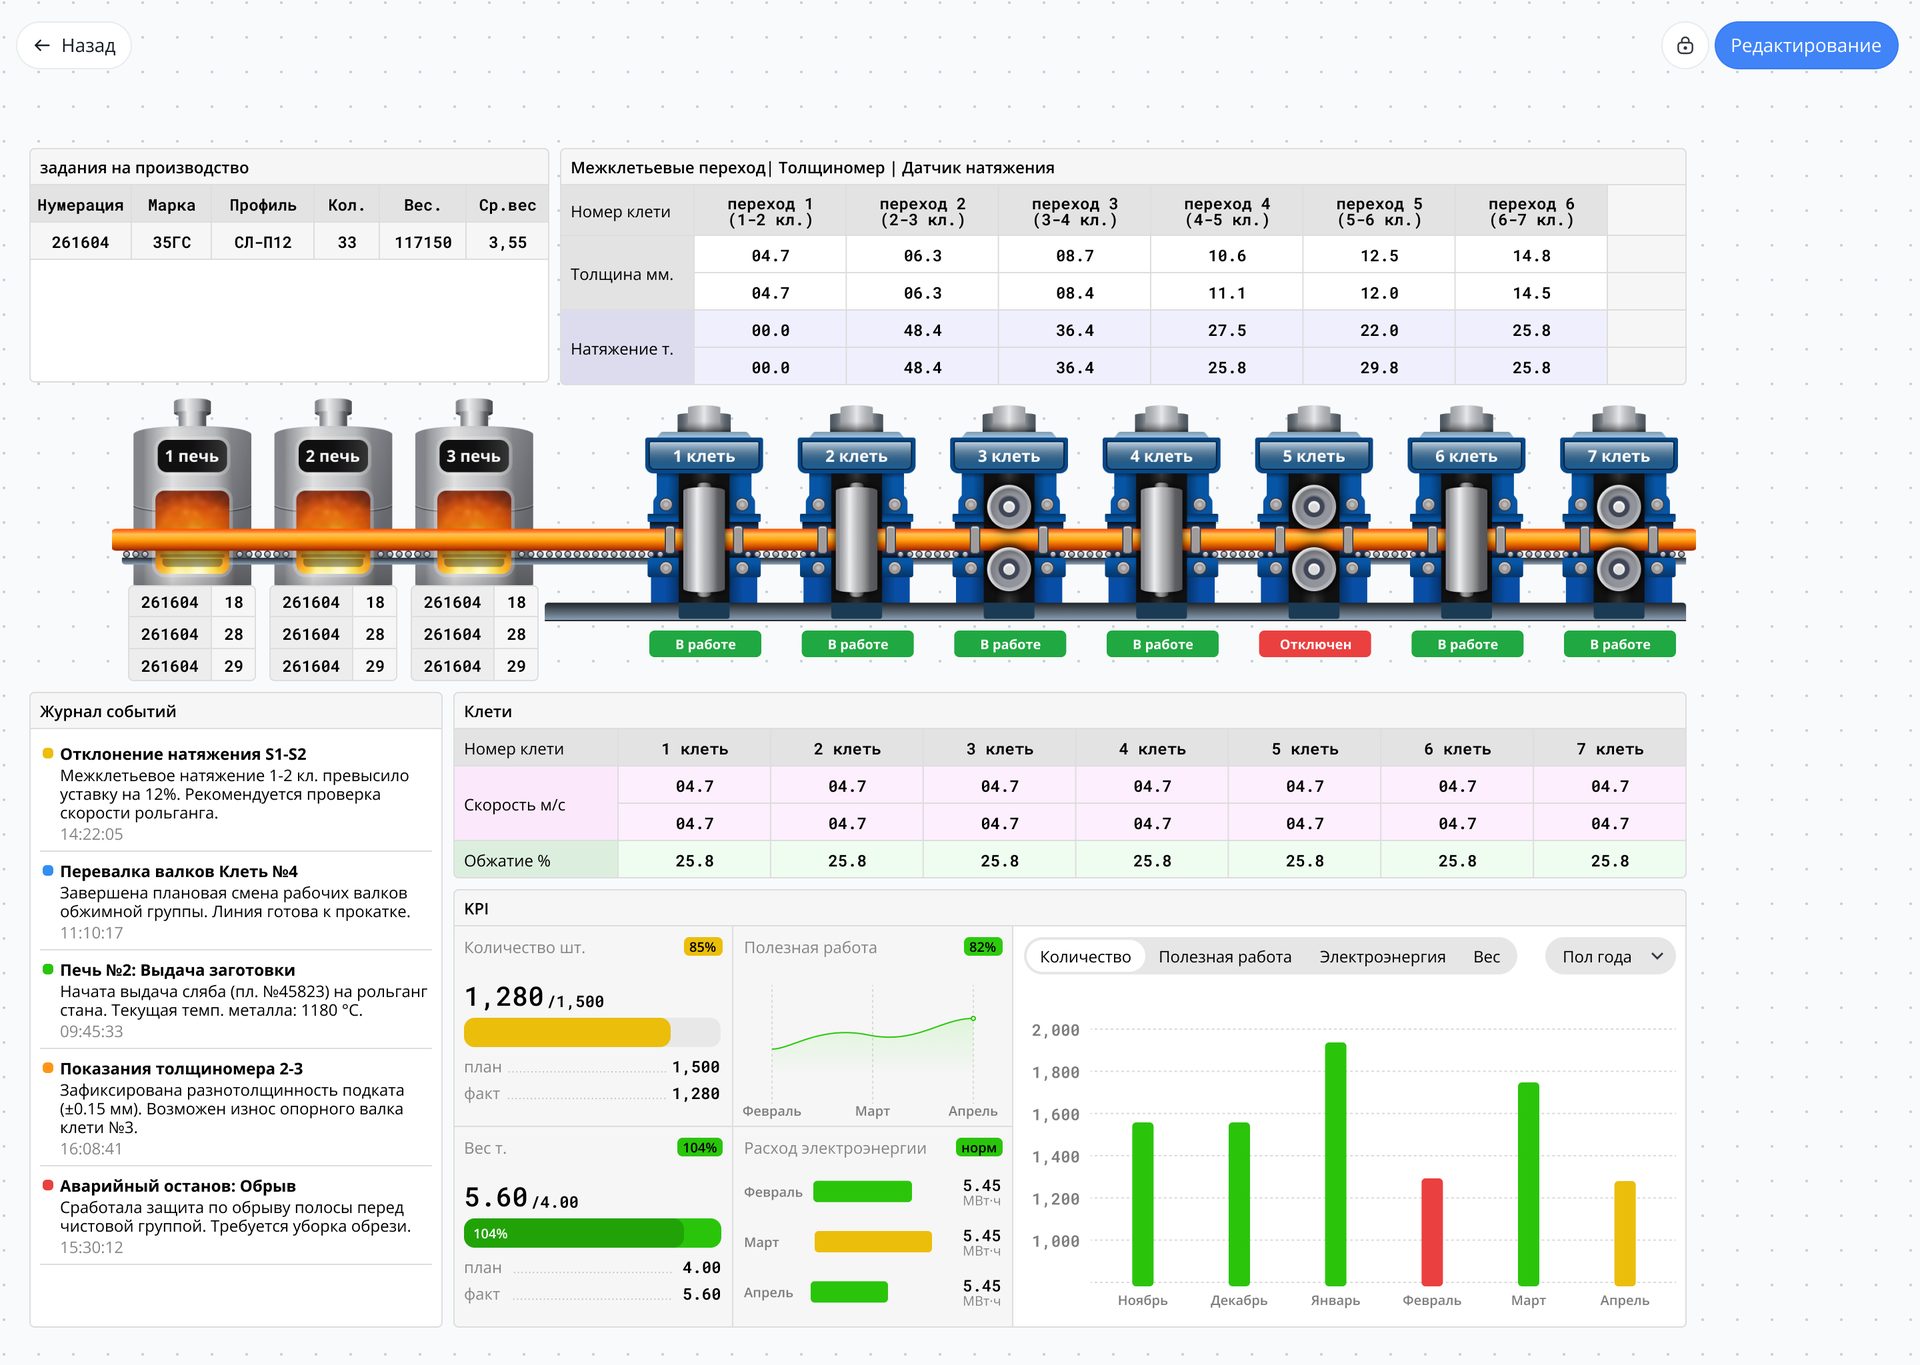Screen dimensions: 1920x1365
Task: Click the orange dot beside Показания толщиномера 2-3
Action: pyautogui.click(x=48, y=1067)
